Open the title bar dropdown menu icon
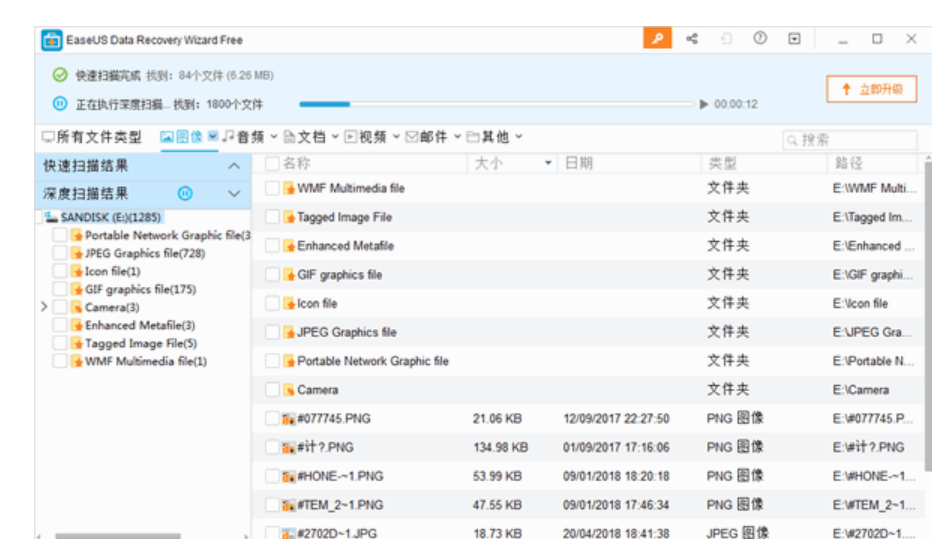Image resolution: width=932 pixels, height=539 pixels. (794, 39)
